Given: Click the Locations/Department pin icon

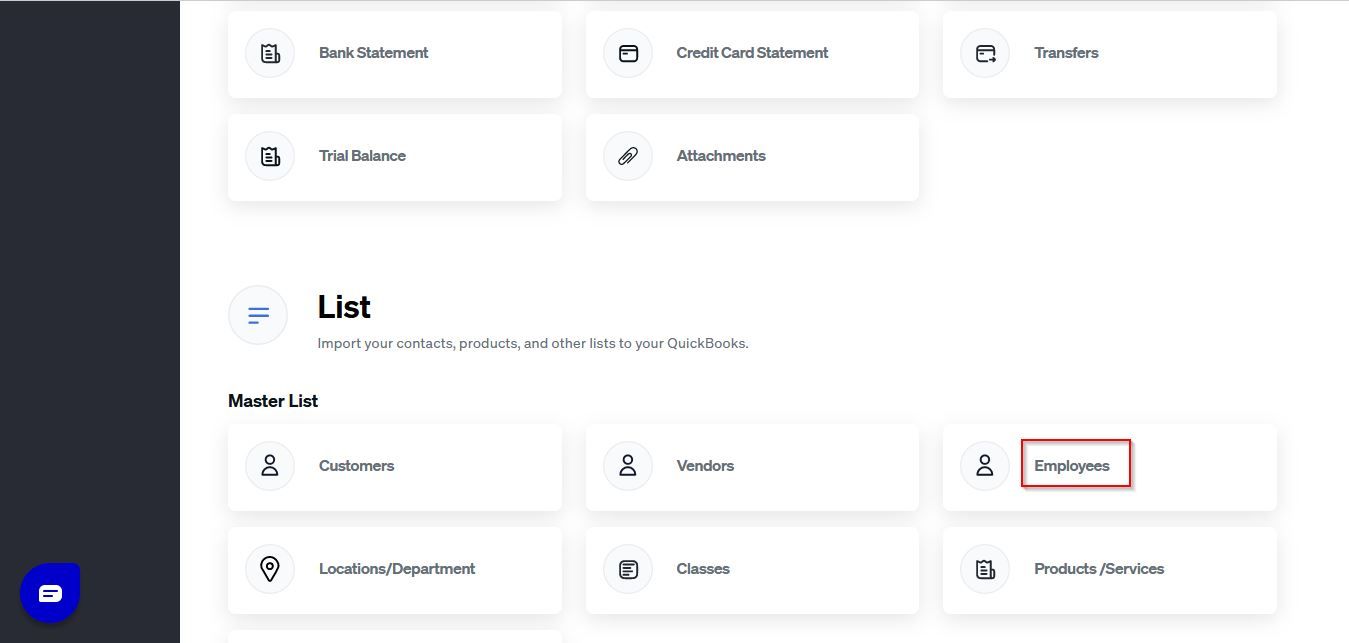Looking at the screenshot, I should tap(270, 569).
